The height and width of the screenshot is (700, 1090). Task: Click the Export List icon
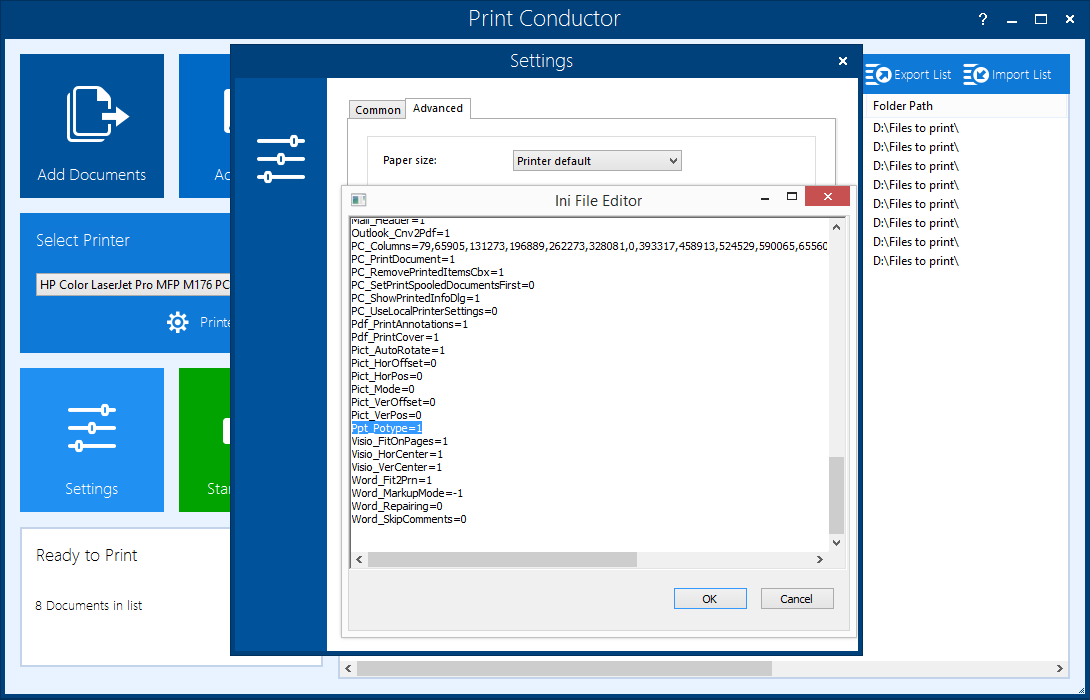(x=878, y=75)
